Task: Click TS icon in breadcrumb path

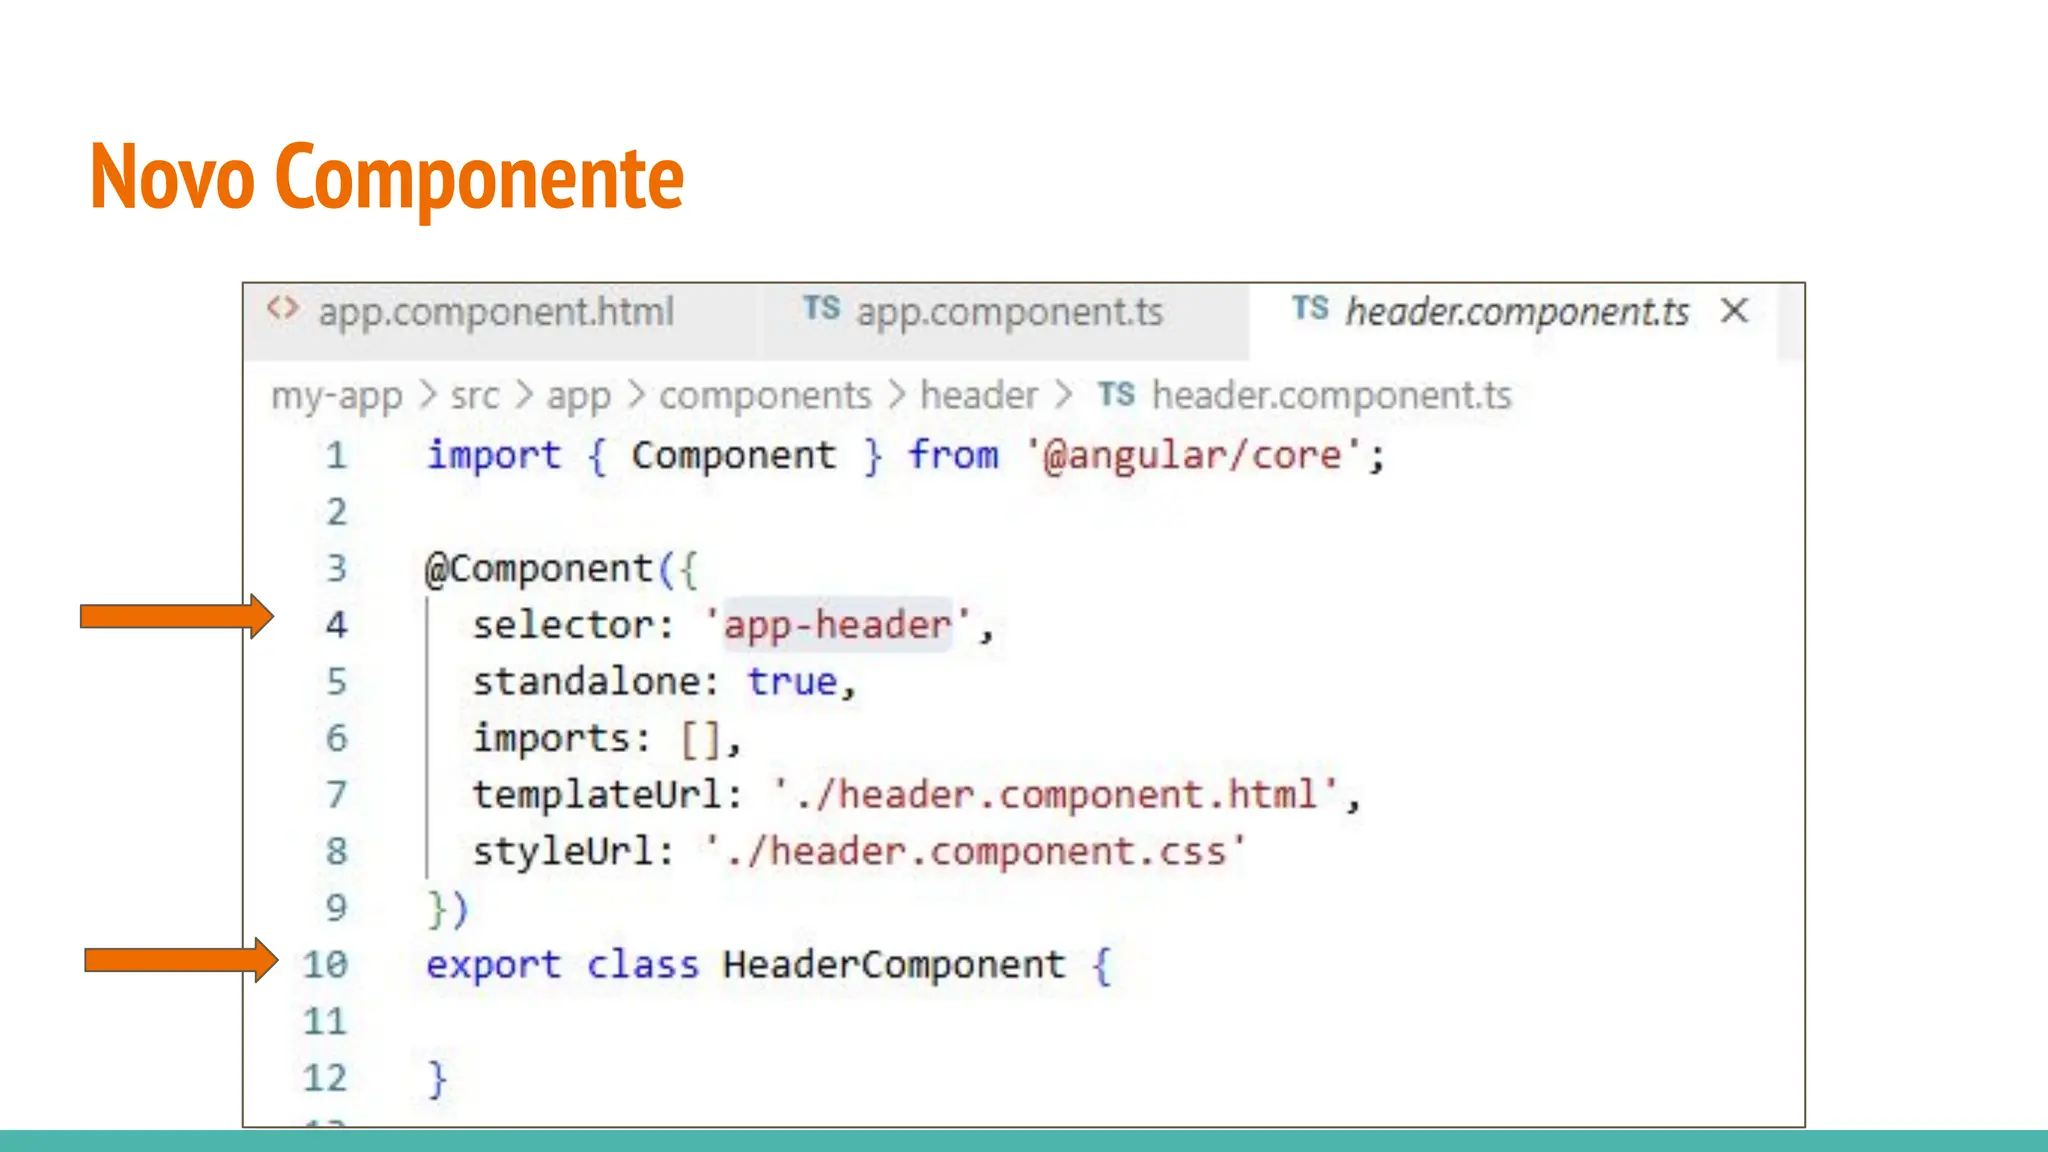Action: click(x=1116, y=395)
